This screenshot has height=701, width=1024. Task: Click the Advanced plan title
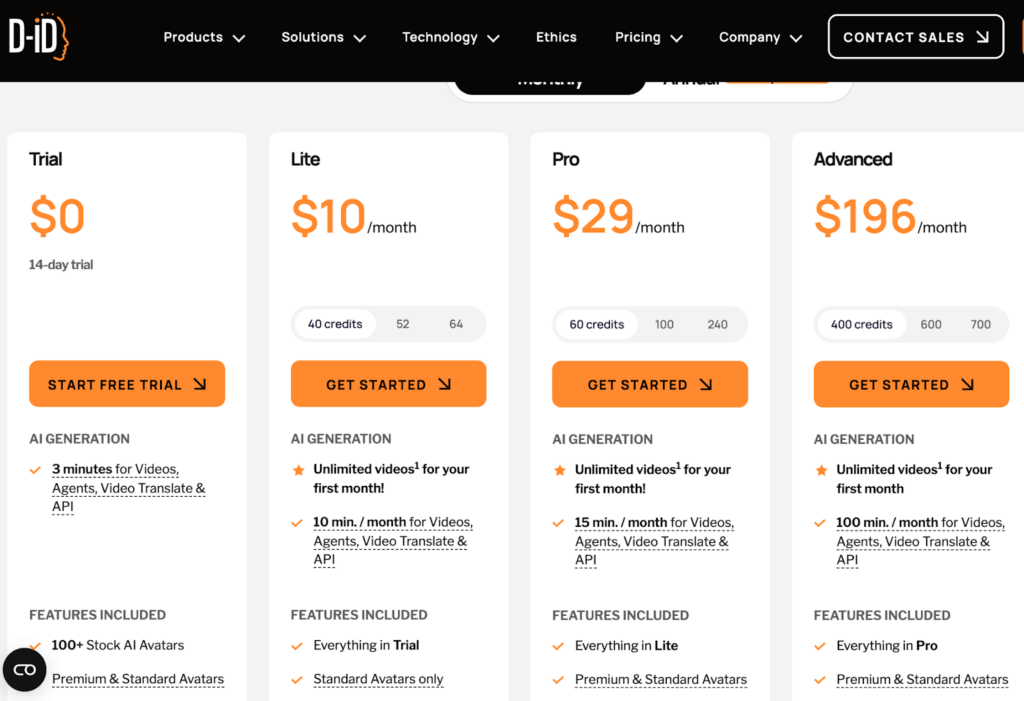click(x=853, y=159)
